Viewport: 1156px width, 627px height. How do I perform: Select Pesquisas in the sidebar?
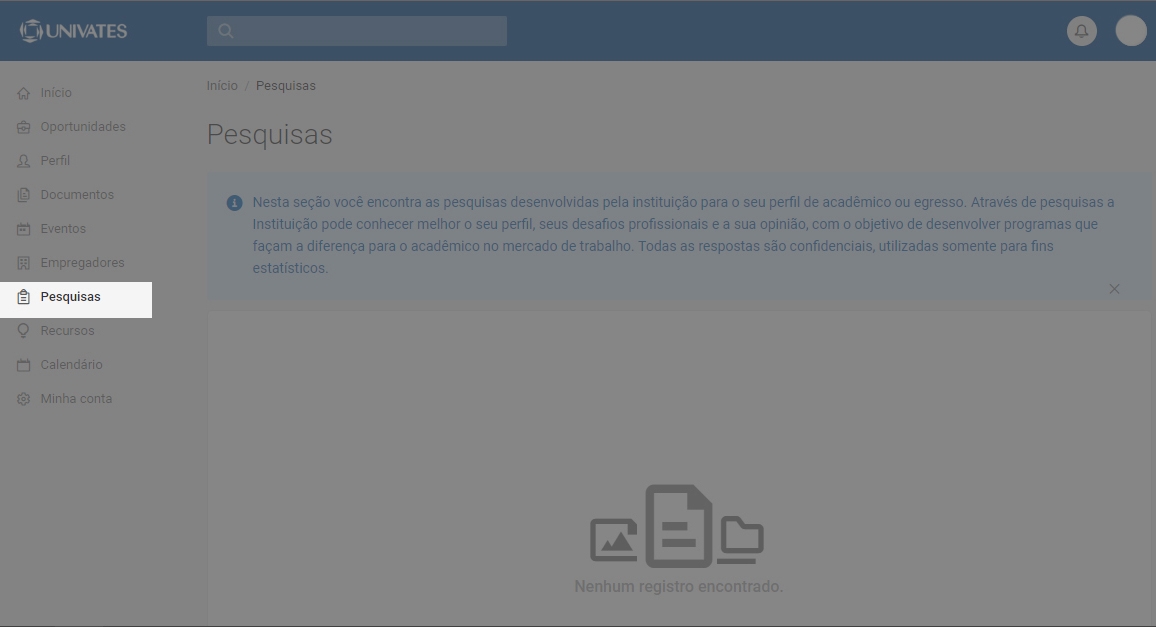(70, 297)
